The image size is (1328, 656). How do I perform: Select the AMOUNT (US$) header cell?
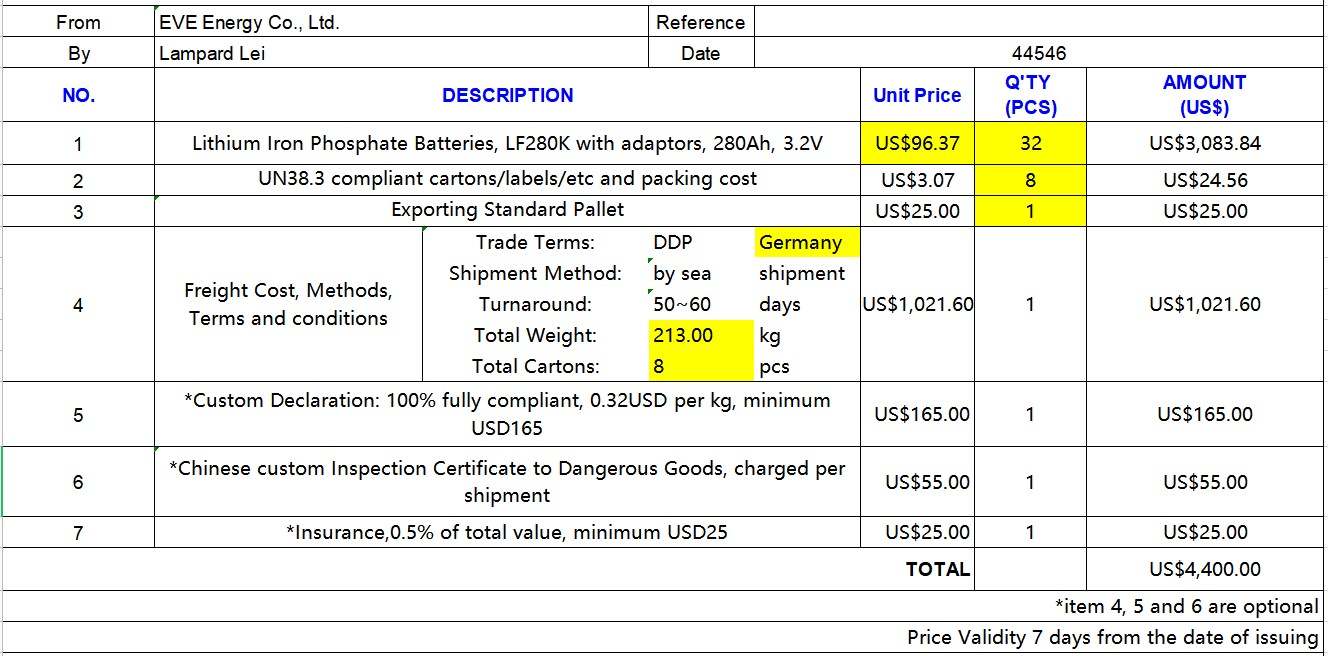pyautogui.click(x=1204, y=95)
